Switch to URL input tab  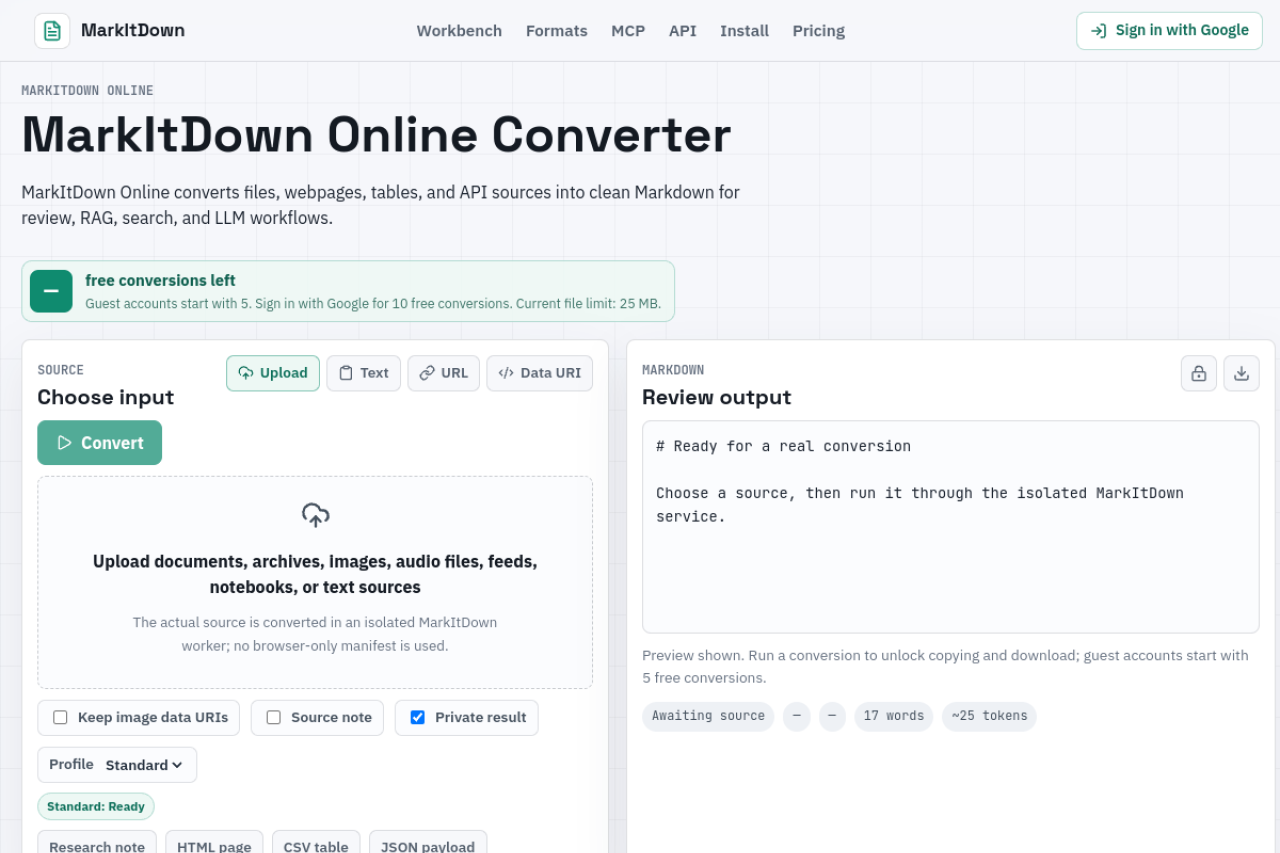(x=443, y=373)
